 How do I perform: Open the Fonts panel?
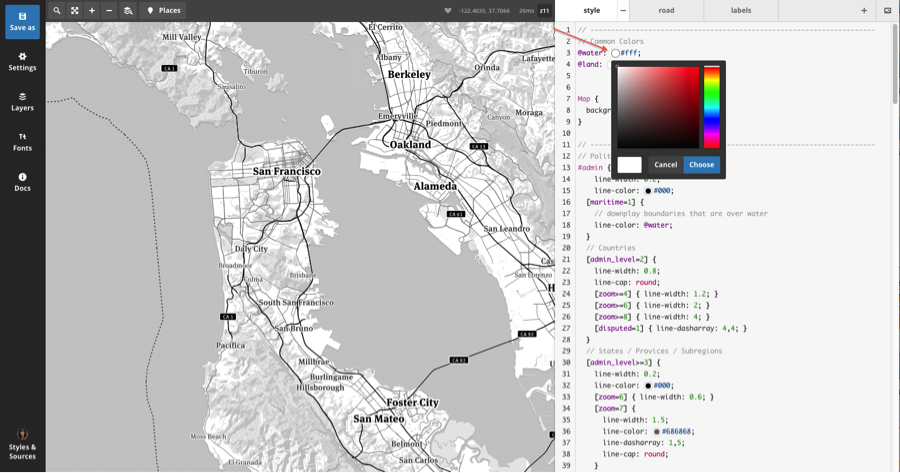(x=22, y=142)
